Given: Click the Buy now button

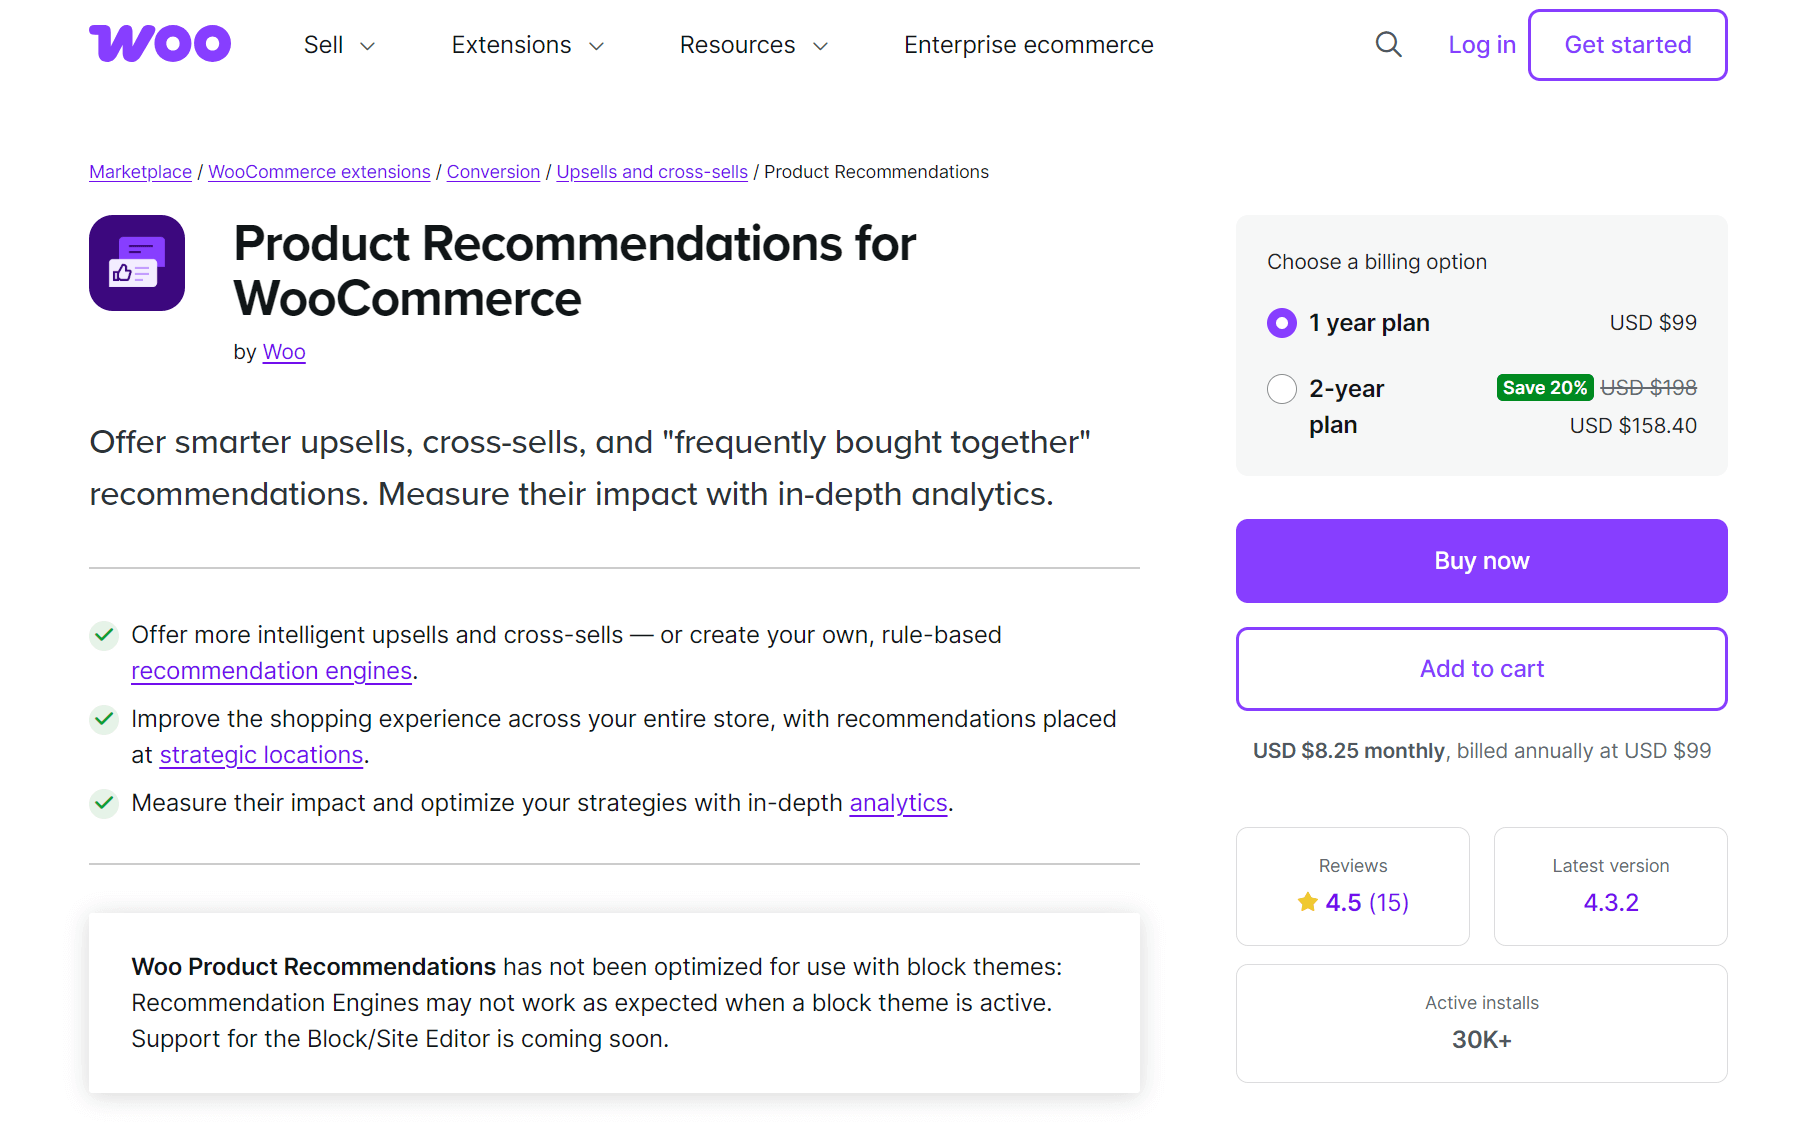Looking at the screenshot, I should pos(1481,561).
